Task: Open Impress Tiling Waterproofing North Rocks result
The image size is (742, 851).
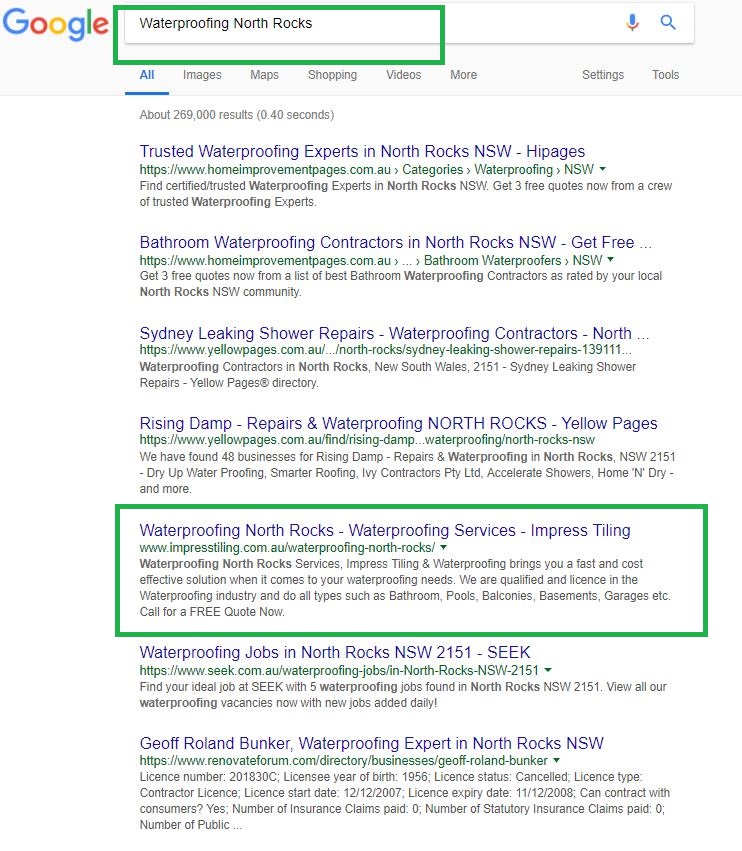Action: (385, 530)
